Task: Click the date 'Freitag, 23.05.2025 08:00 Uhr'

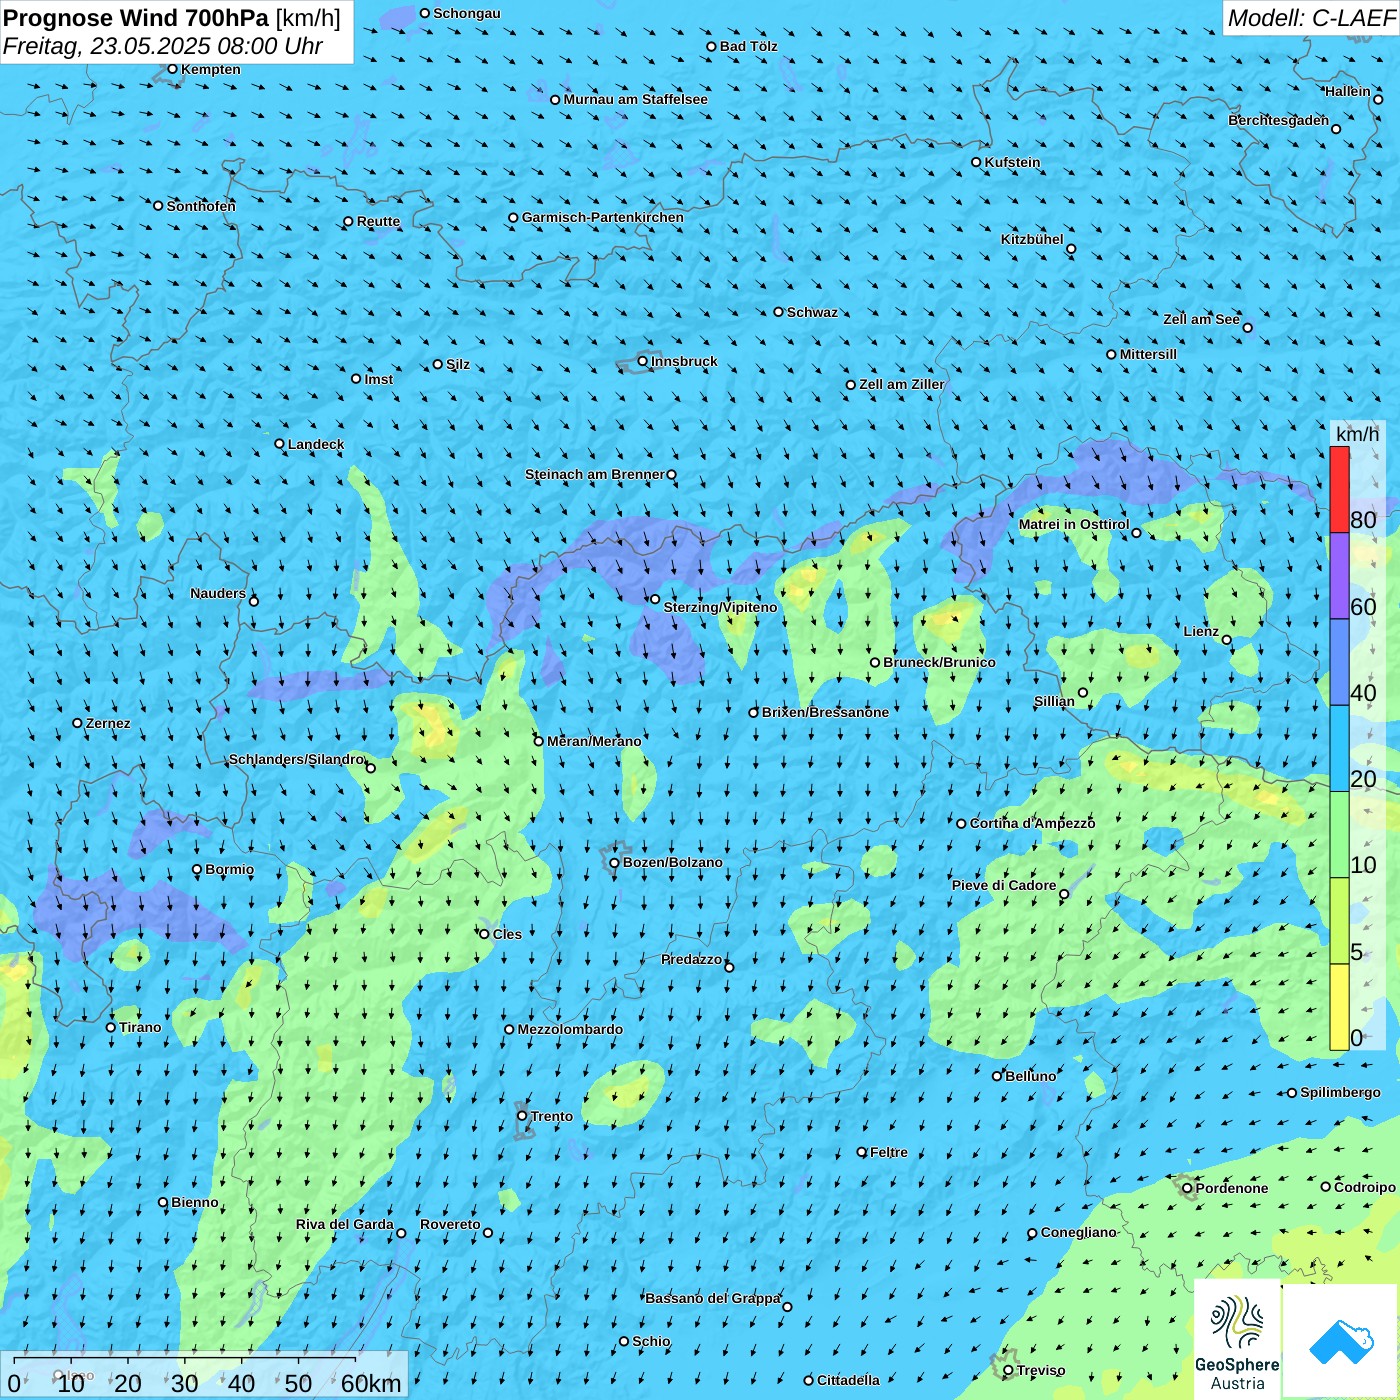Action: (x=163, y=46)
